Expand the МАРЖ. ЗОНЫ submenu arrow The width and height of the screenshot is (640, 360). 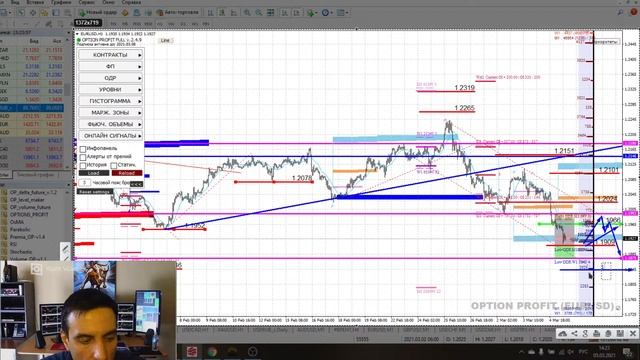pyautogui.click(x=140, y=112)
